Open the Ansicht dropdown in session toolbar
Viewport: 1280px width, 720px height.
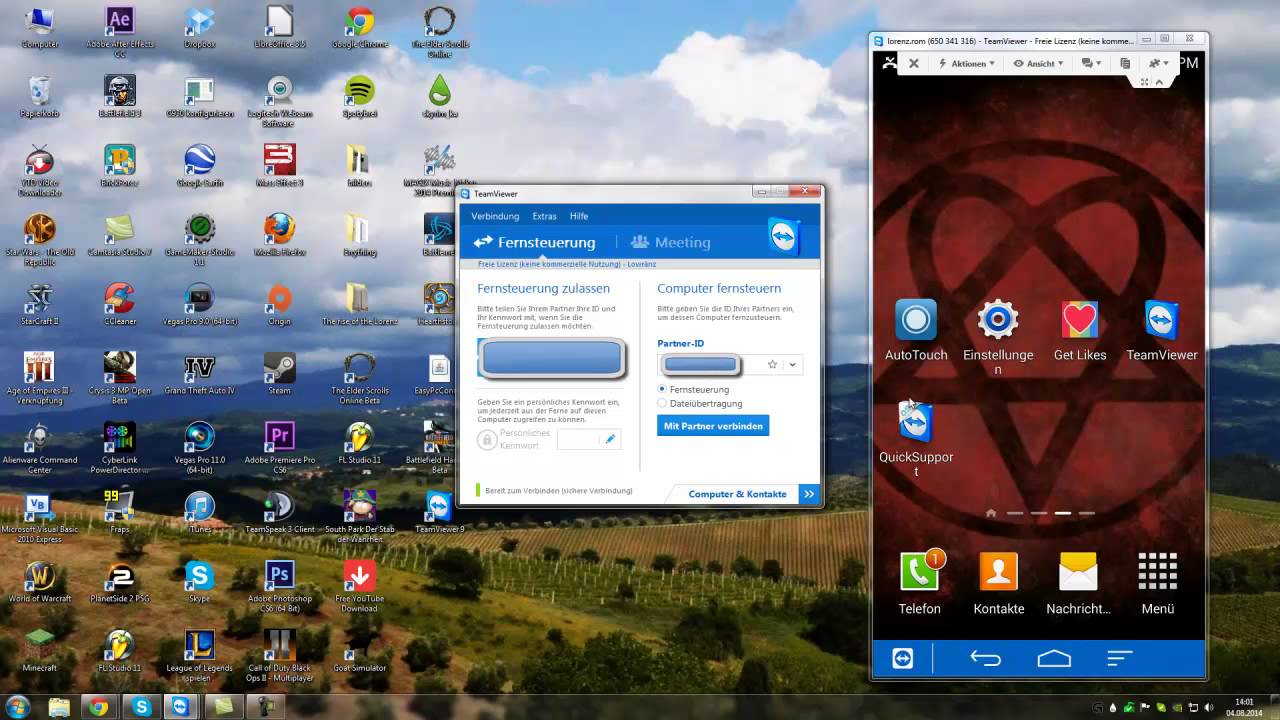pyautogui.click(x=1040, y=63)
